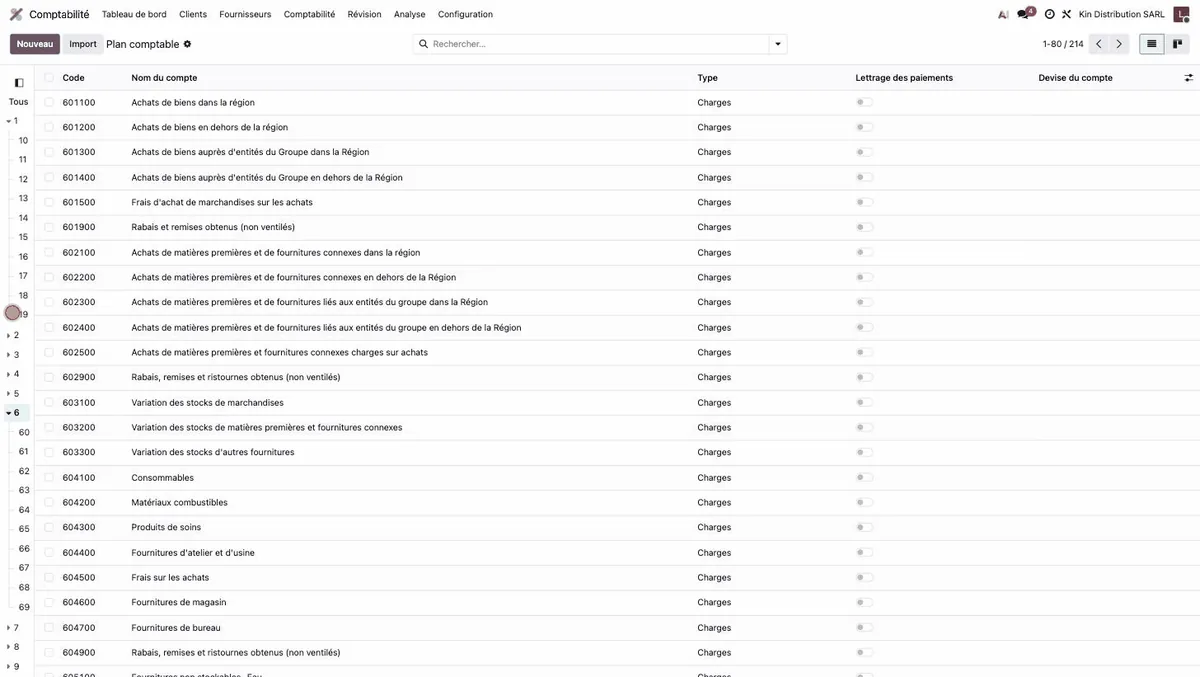Viewport: 1200px width, 677px height.
Task: Expand account group 9 in tree
Action: tap(9, 667)
